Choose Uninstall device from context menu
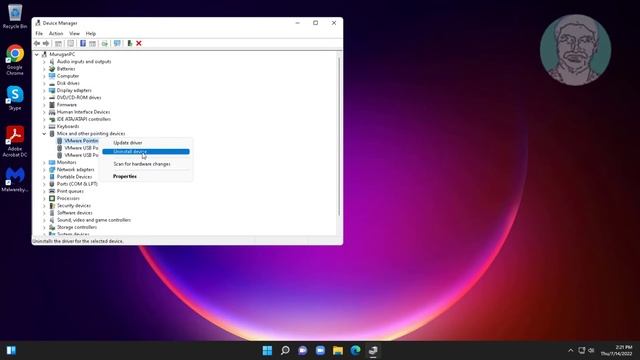This screenshot has height=360, width=640. 146,151
